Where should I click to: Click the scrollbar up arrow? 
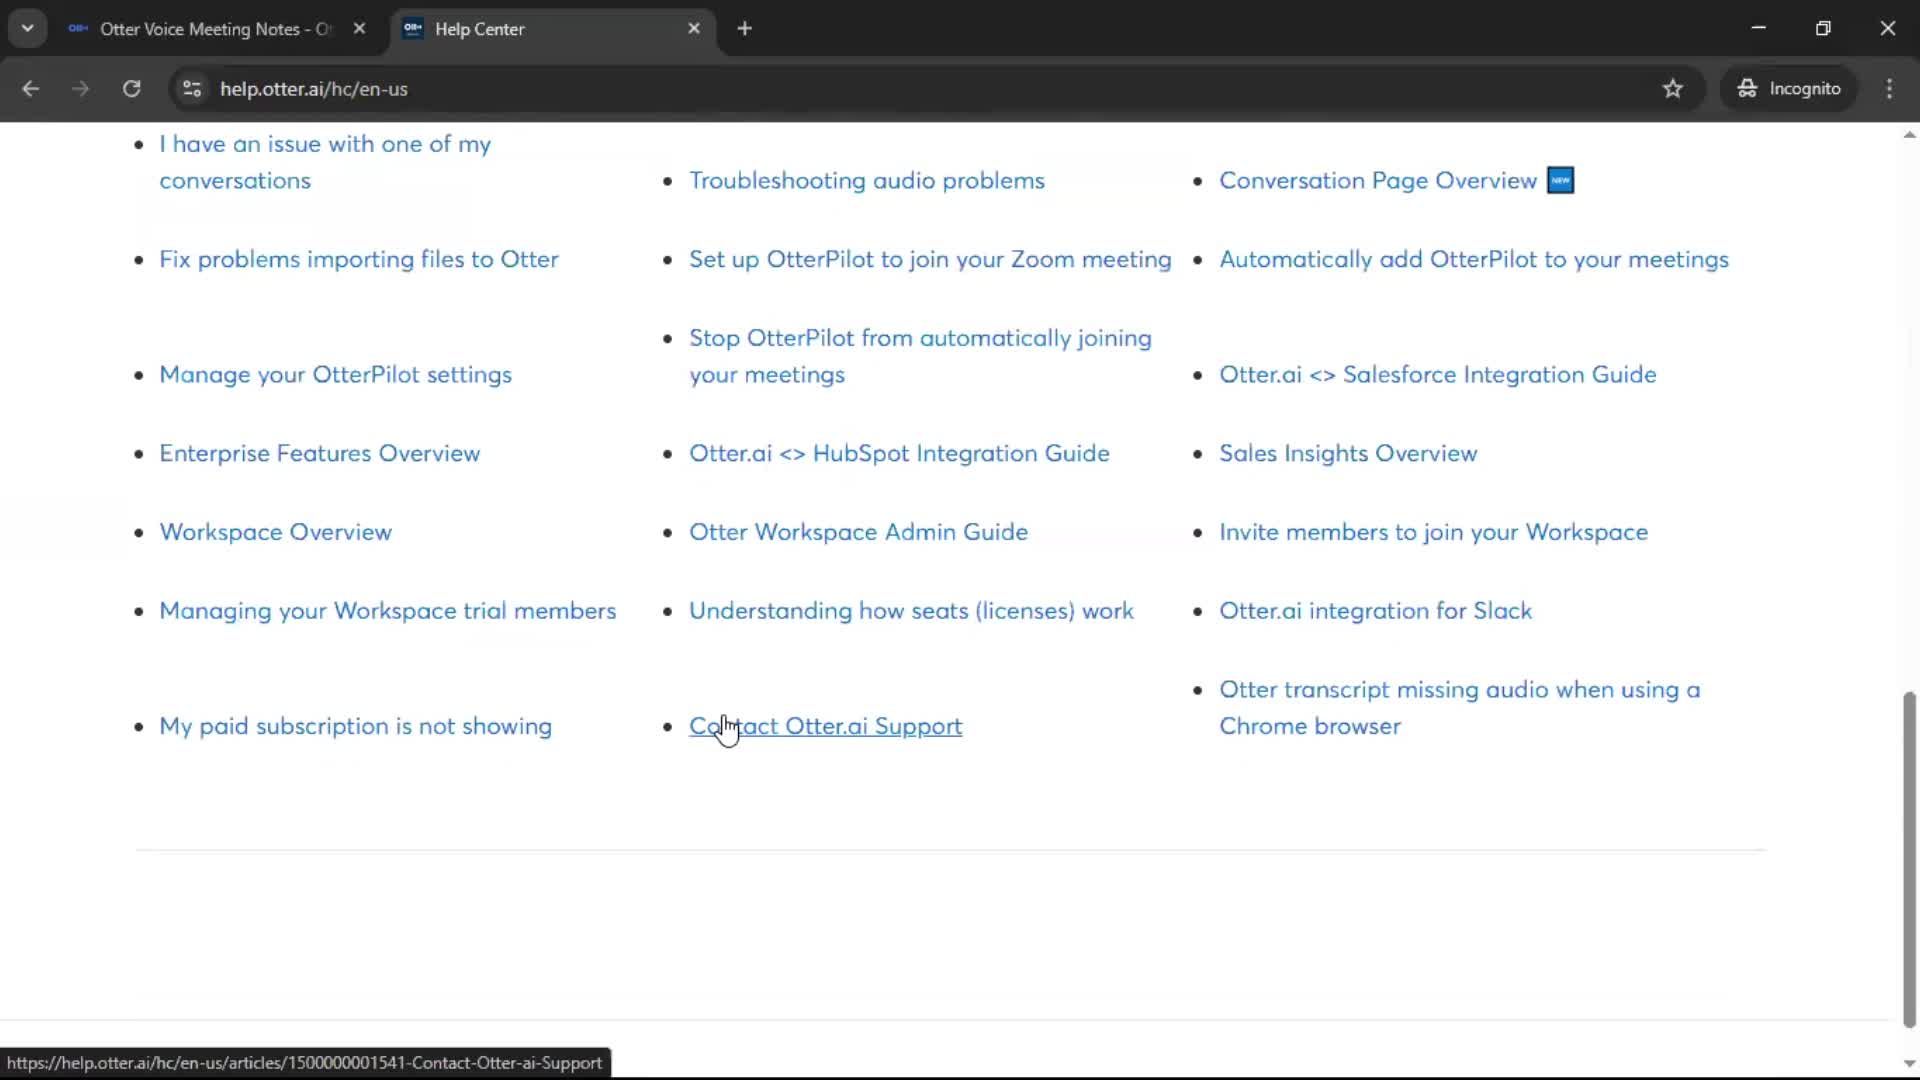coord(1909,135)
